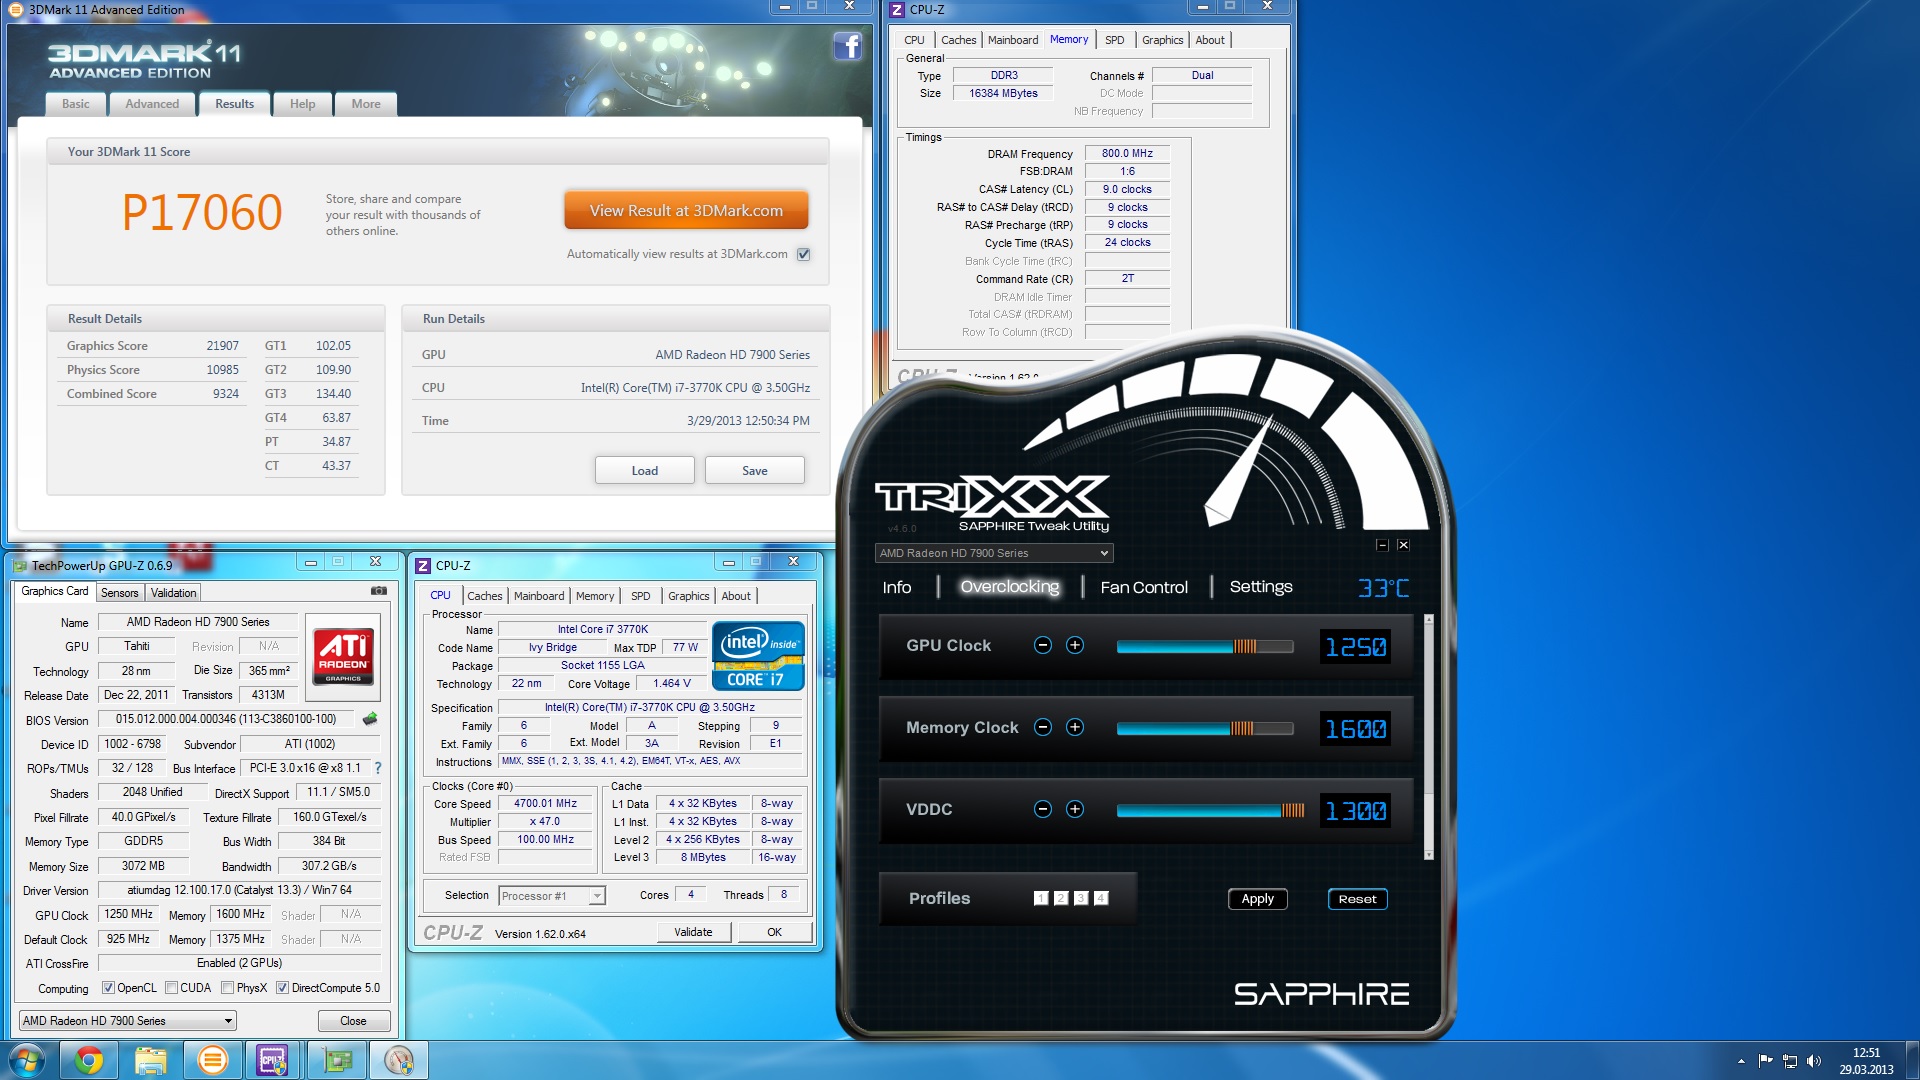Switch to 3DMark Advanced tab
The image size is (1920, 1080).
click(152, 104)
